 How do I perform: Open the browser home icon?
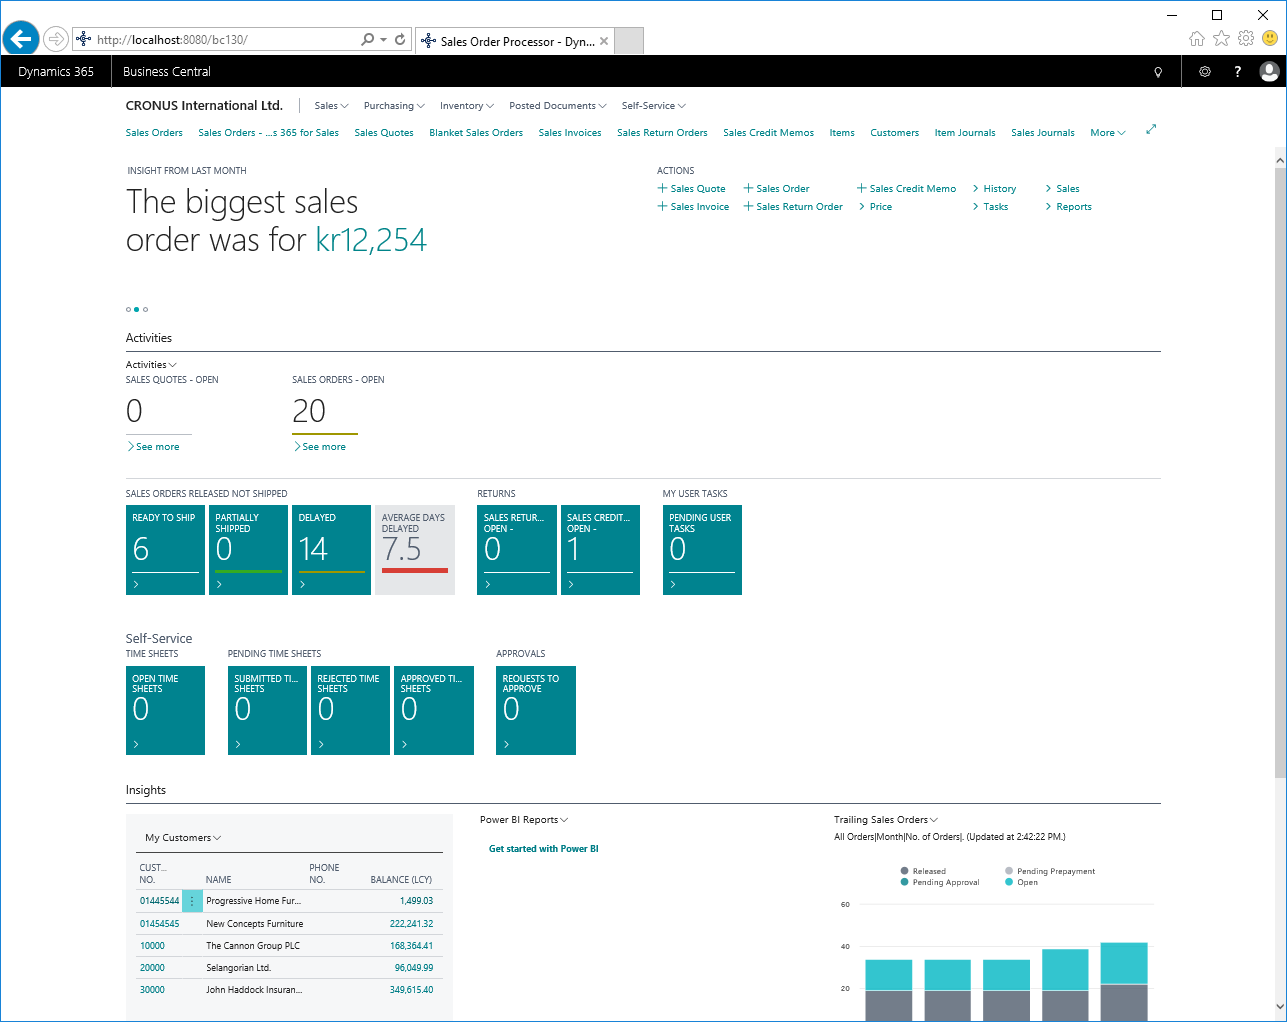1197,39
